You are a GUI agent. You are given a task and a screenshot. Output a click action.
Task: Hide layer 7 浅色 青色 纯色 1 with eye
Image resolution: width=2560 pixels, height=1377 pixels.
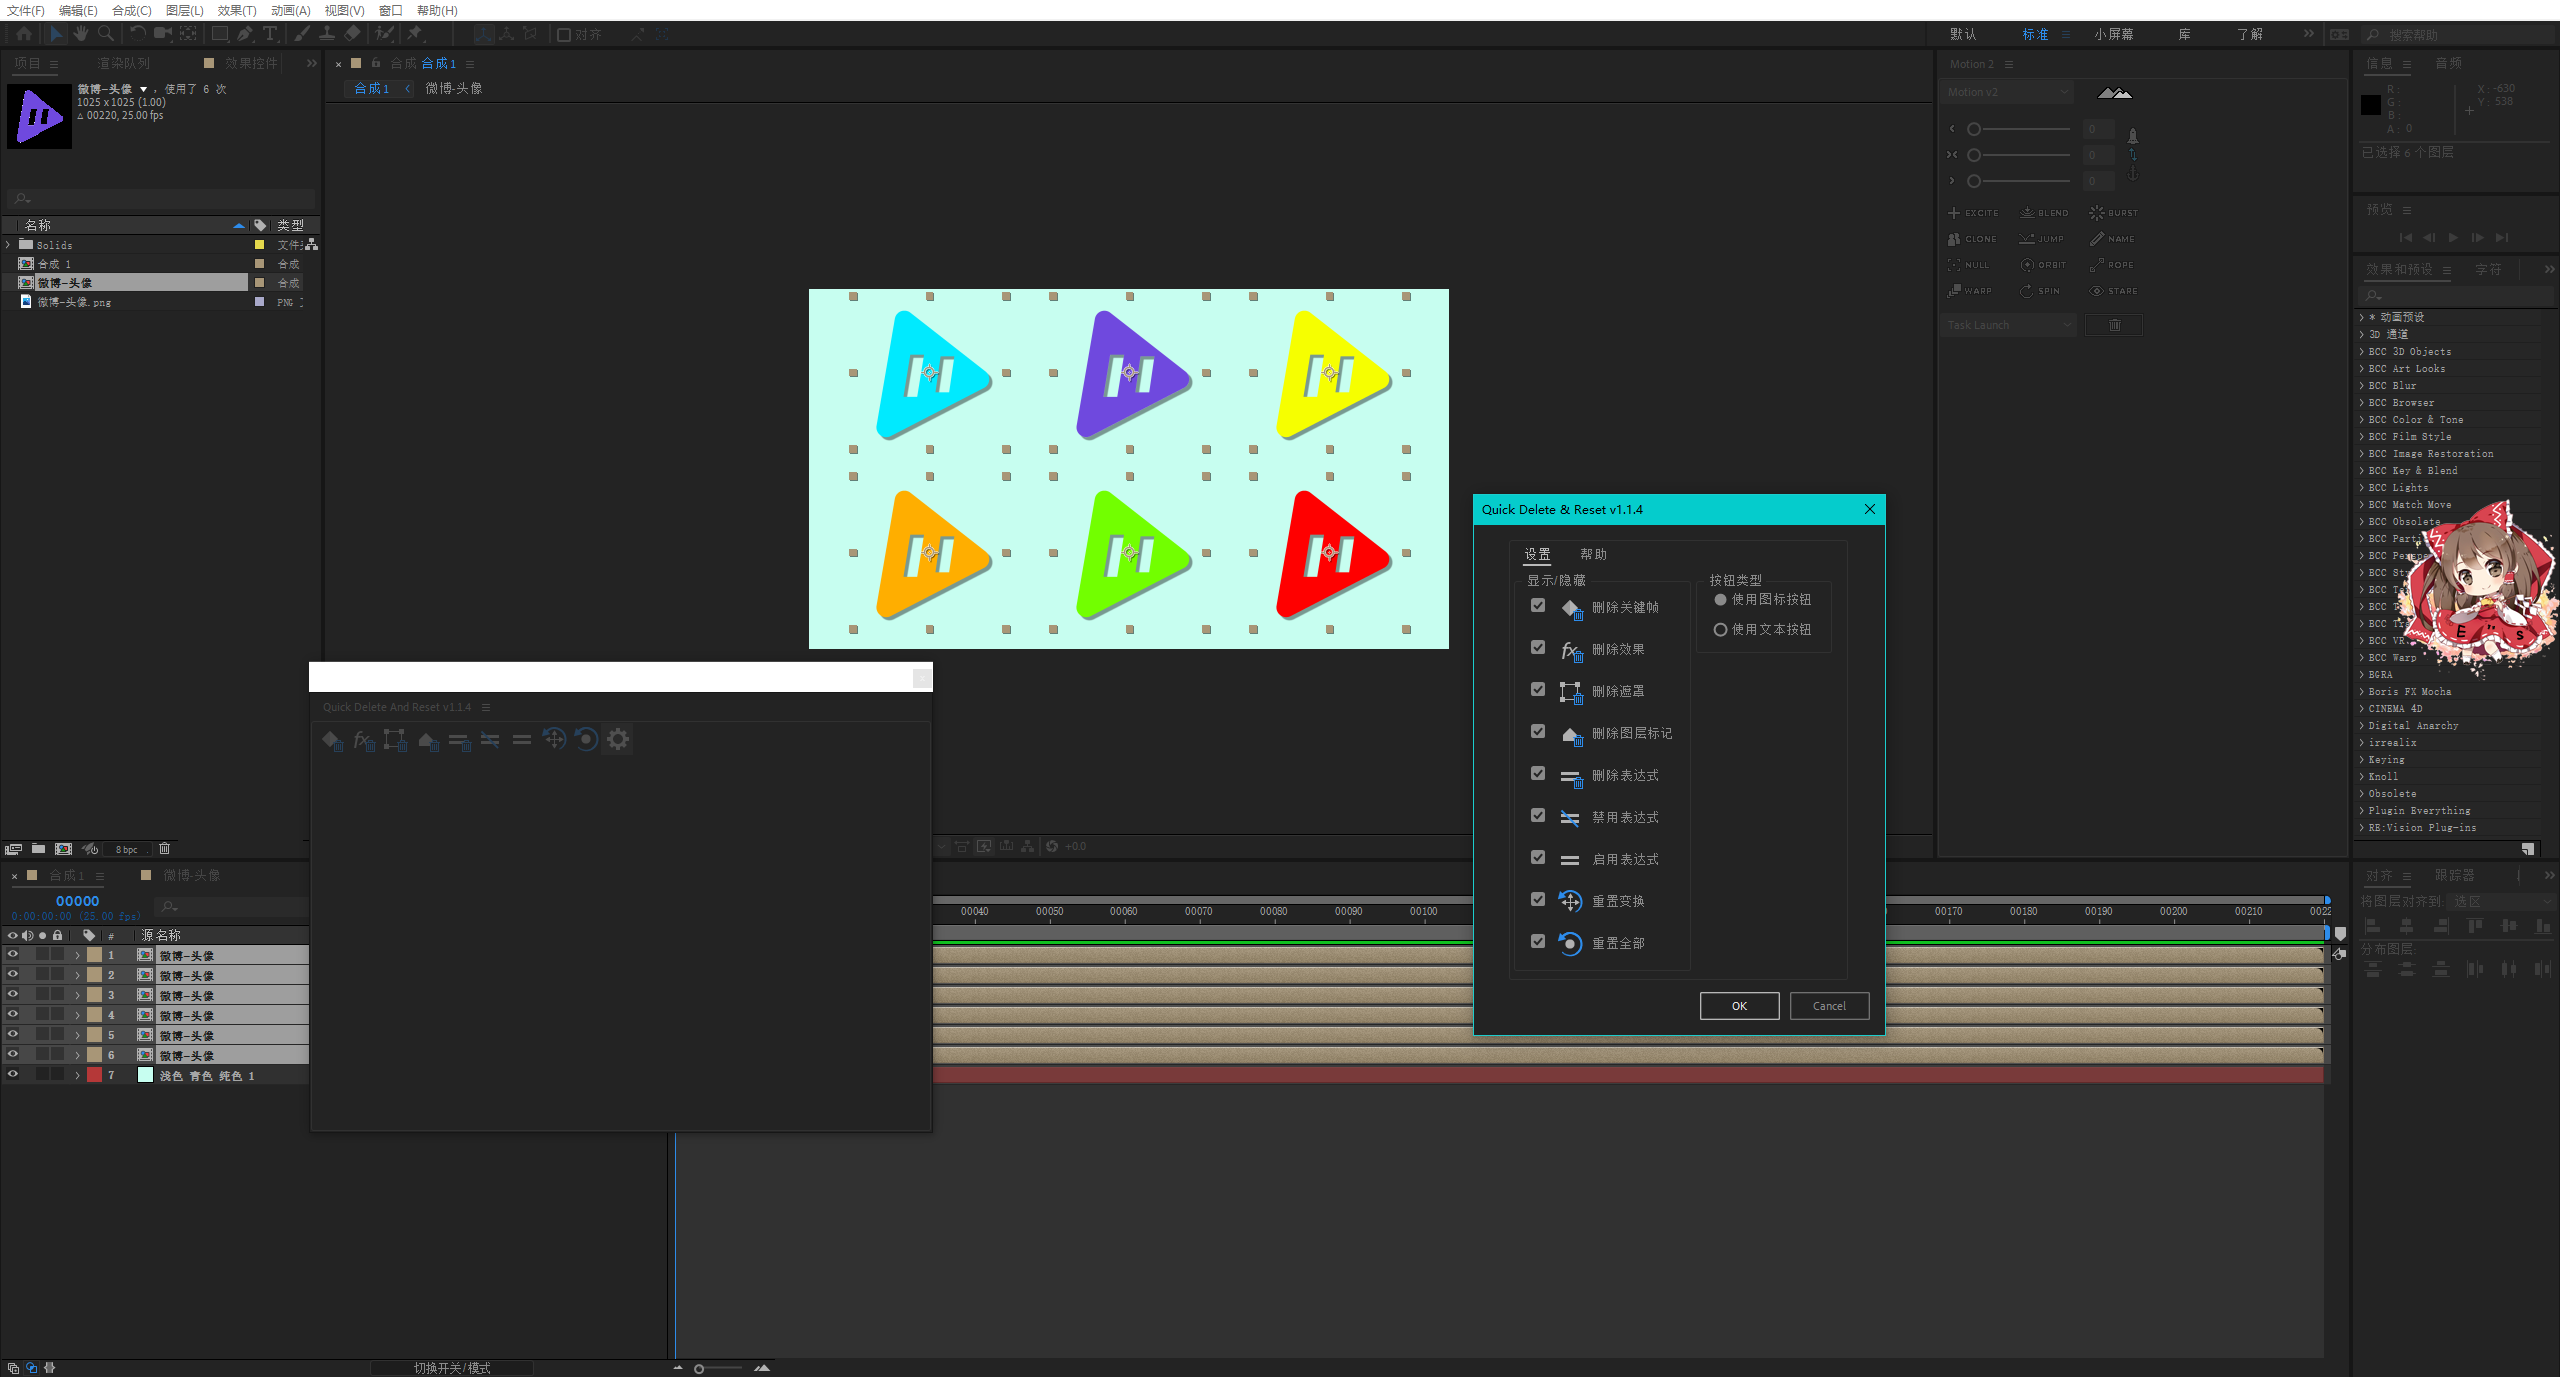[13, 1075]
